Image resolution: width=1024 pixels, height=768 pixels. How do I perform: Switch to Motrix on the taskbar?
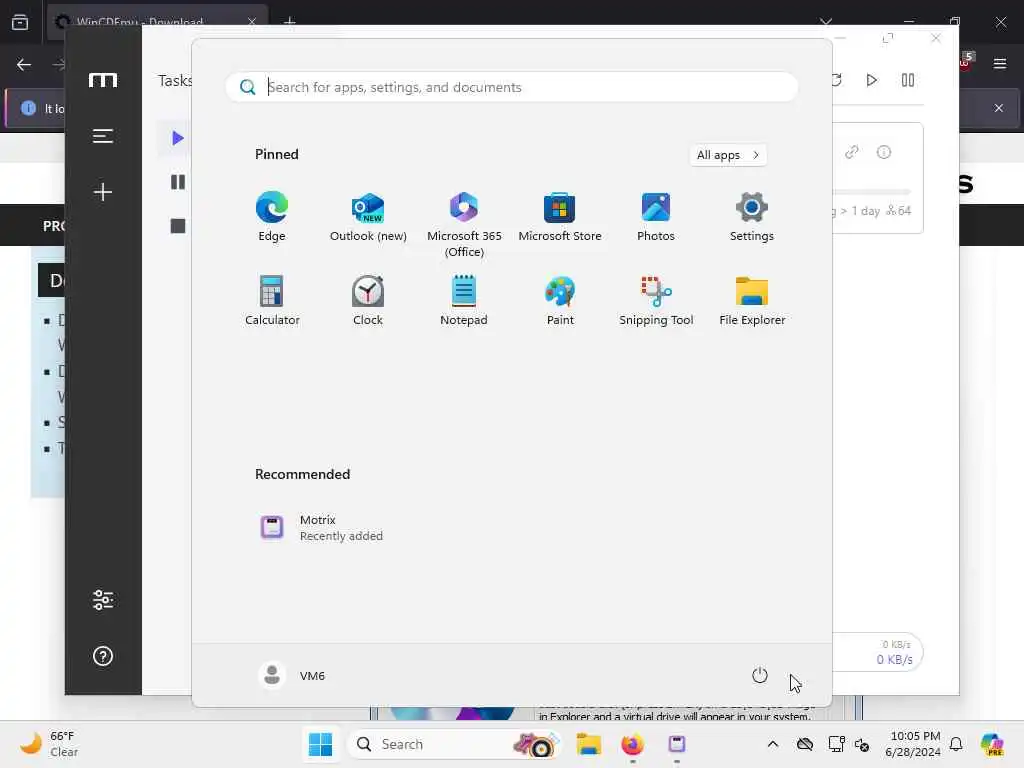point(677,744)
